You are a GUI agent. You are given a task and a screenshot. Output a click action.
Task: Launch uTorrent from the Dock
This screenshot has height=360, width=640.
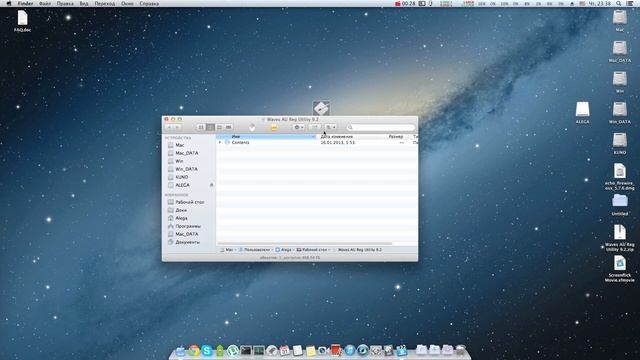coord(233,351)
